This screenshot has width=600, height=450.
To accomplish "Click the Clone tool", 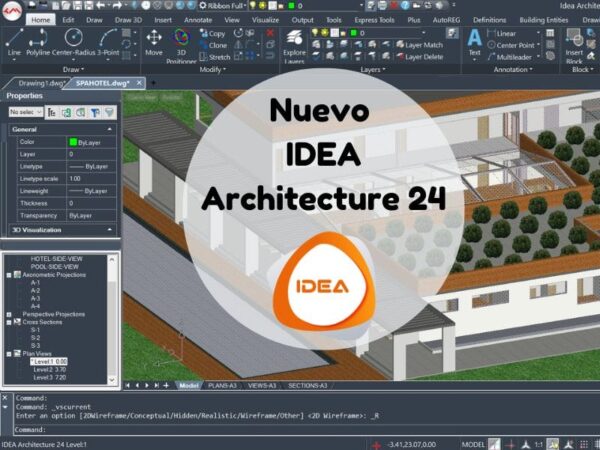I will click(x=213, y=46).
